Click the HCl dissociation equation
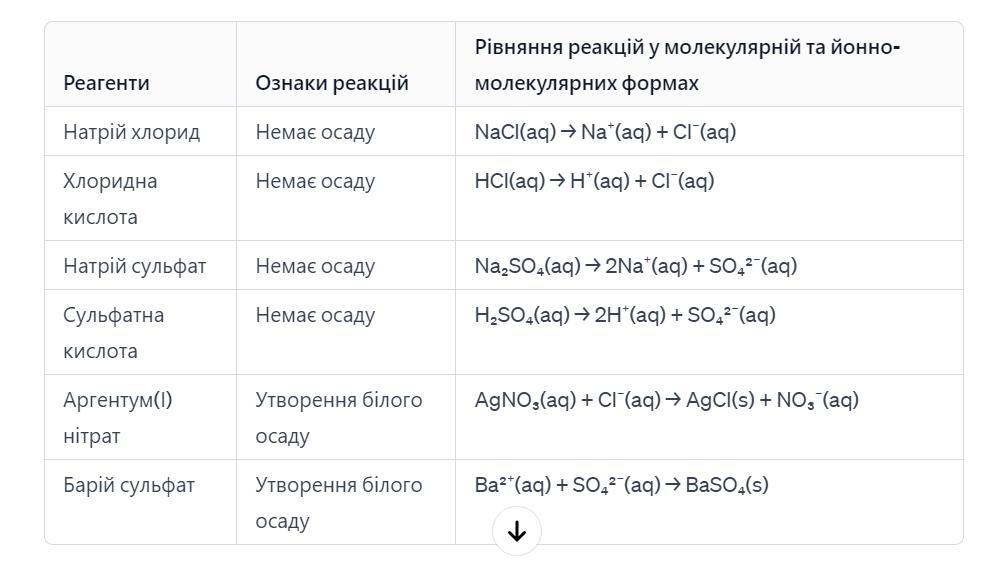Screen dimensions: 1000x565 pos(594,181)
